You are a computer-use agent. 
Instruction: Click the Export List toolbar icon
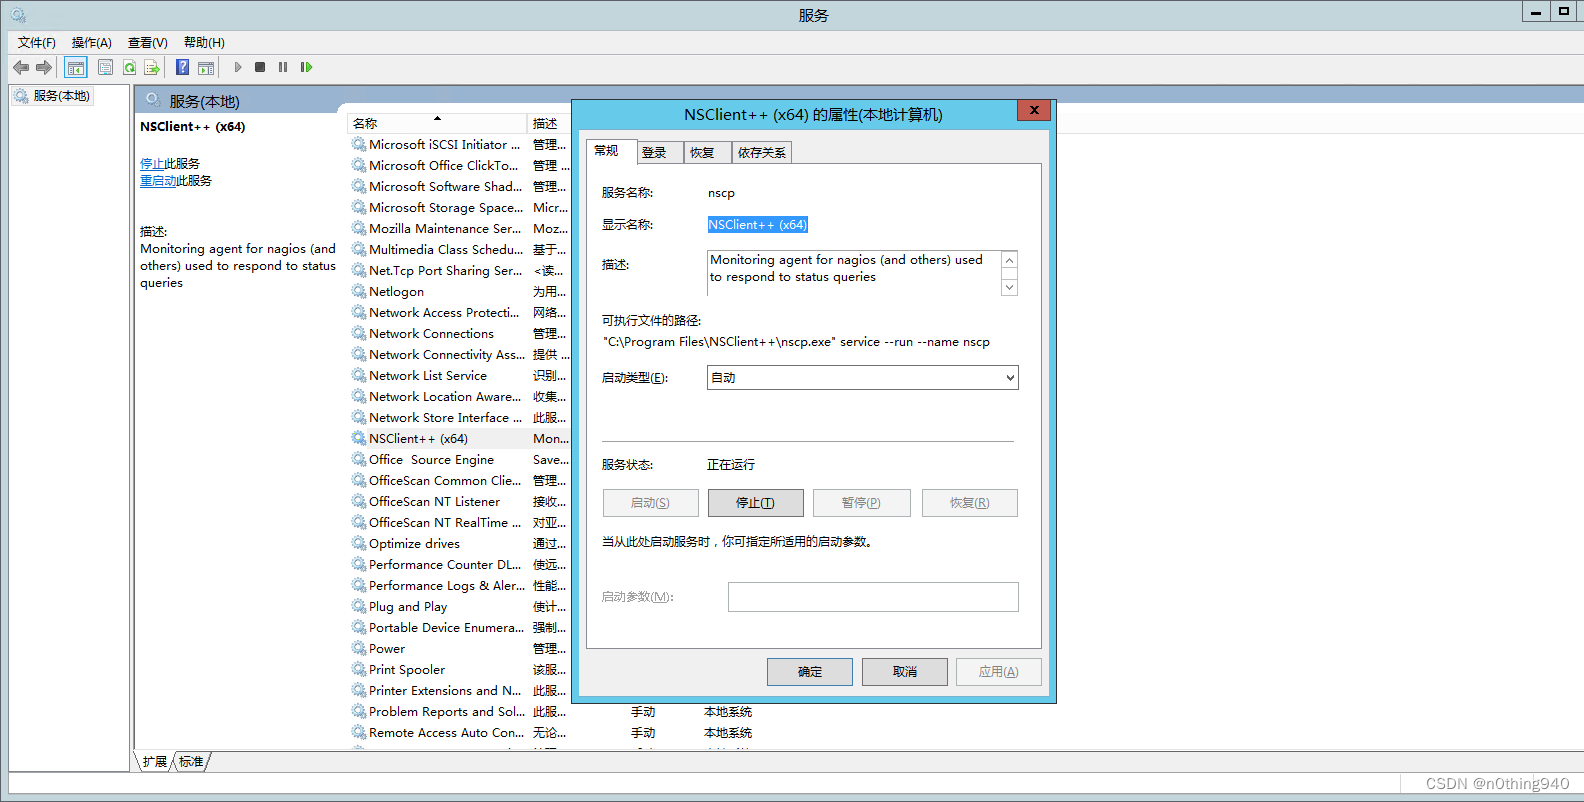152,67
